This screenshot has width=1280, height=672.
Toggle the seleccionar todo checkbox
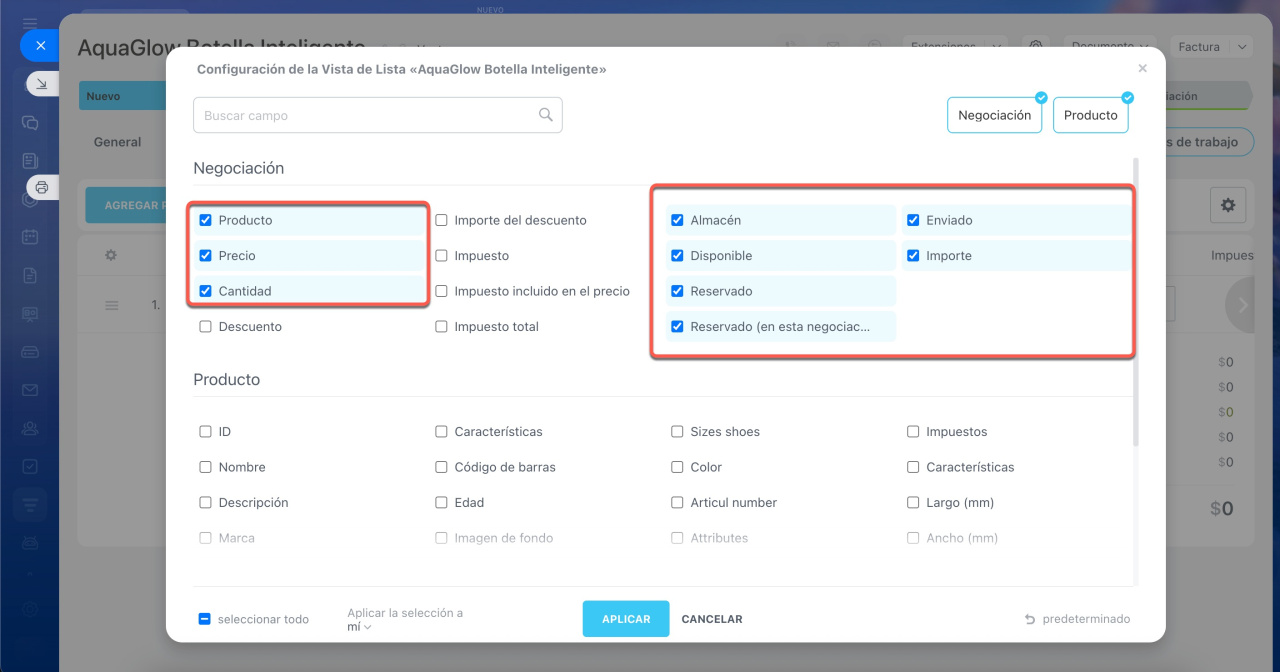(204, 619)
